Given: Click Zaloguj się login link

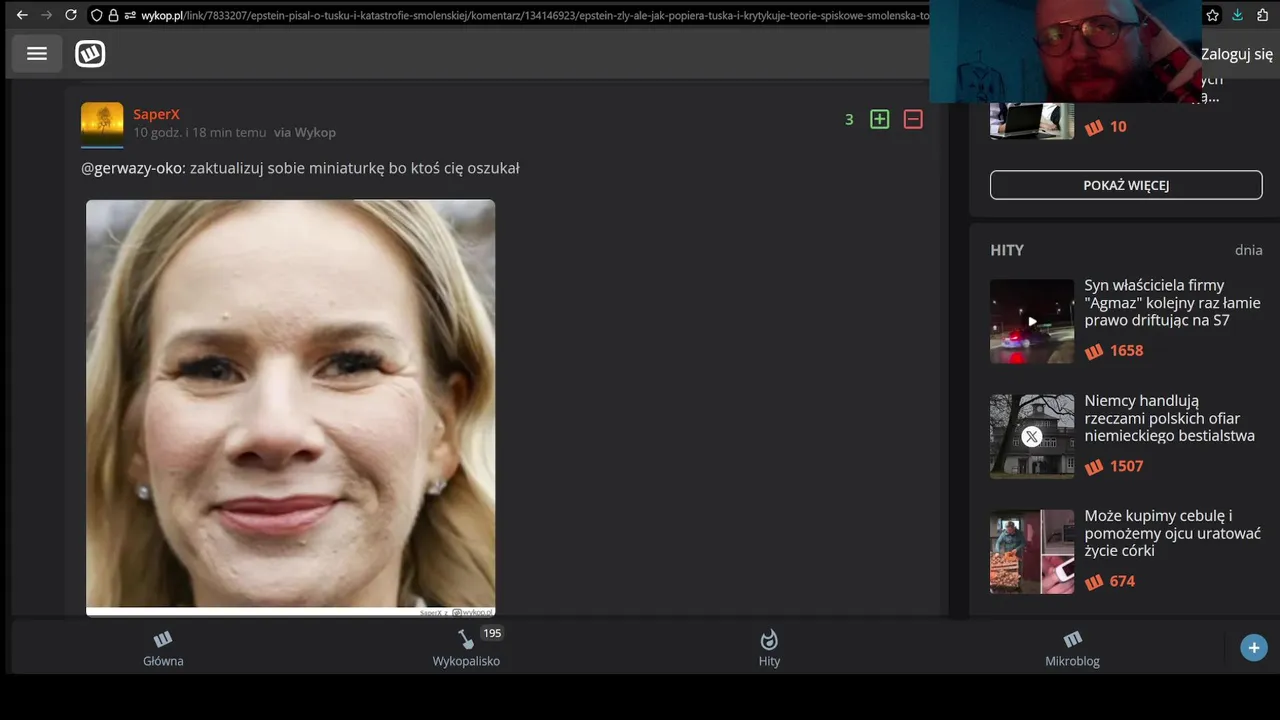Looking at the screenshot, I should [1237, 54].
